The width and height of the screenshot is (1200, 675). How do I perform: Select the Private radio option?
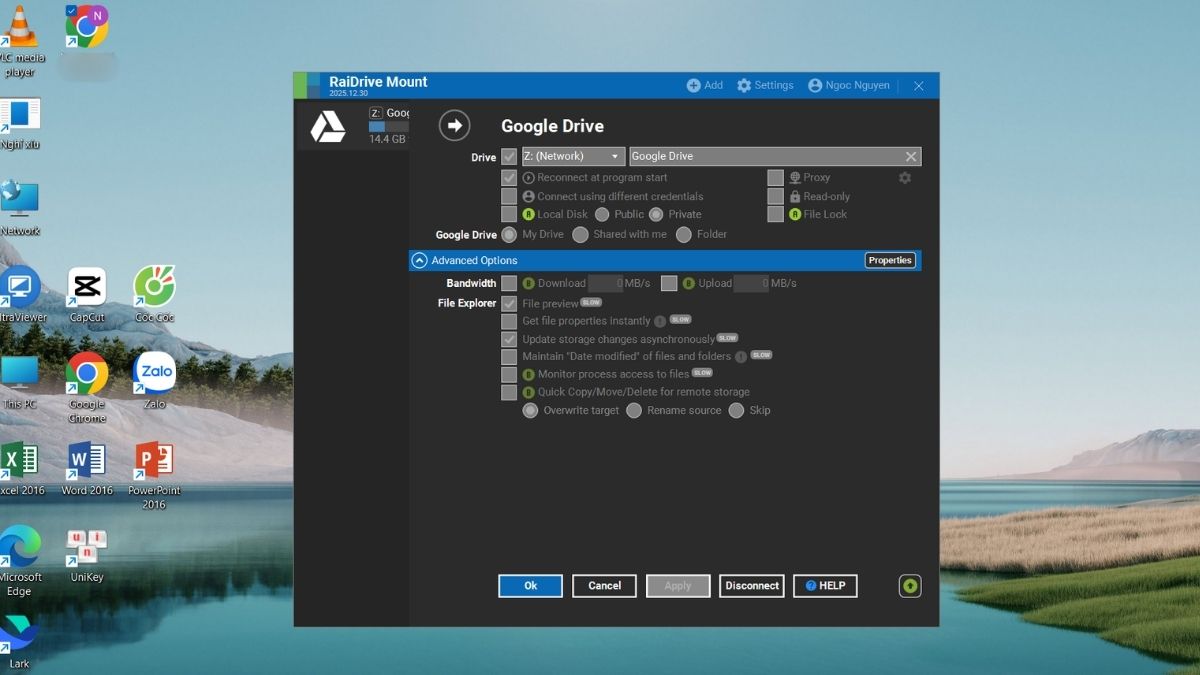[x=656, y=214]
